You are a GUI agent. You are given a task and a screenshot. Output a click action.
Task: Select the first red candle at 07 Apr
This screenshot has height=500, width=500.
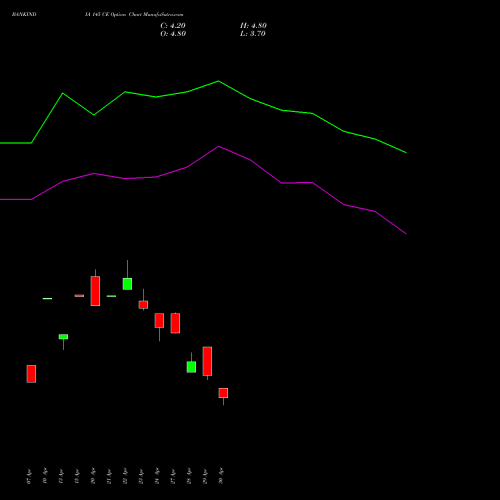click(x=31, y=374)
